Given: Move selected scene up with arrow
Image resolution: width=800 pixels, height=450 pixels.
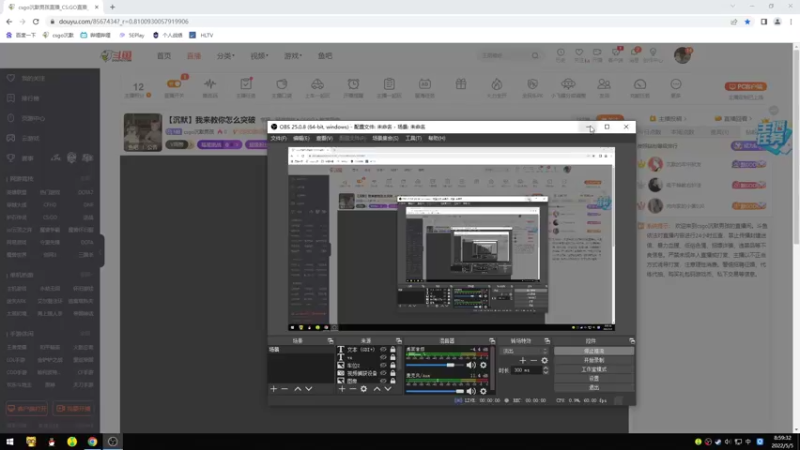Looking at the screenshot, I should click(x=297, y=389).
